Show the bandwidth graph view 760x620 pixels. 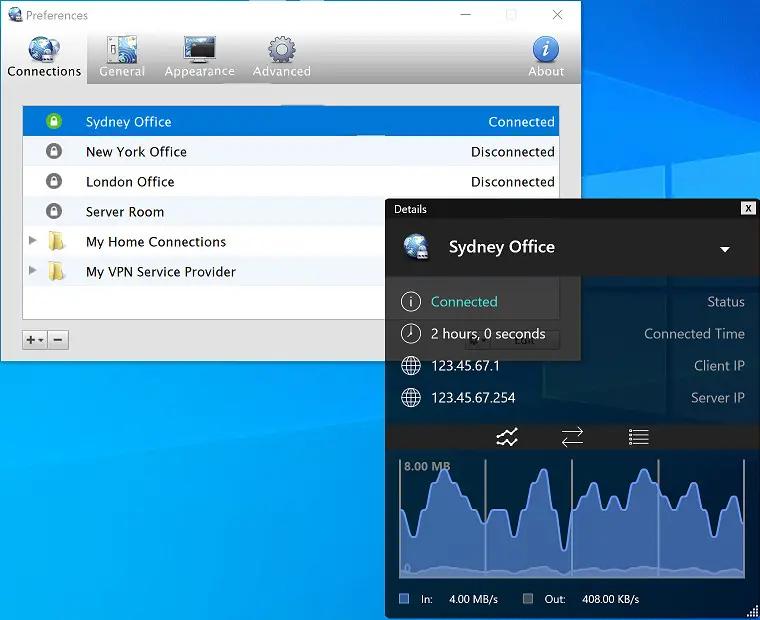pos(507,437)
